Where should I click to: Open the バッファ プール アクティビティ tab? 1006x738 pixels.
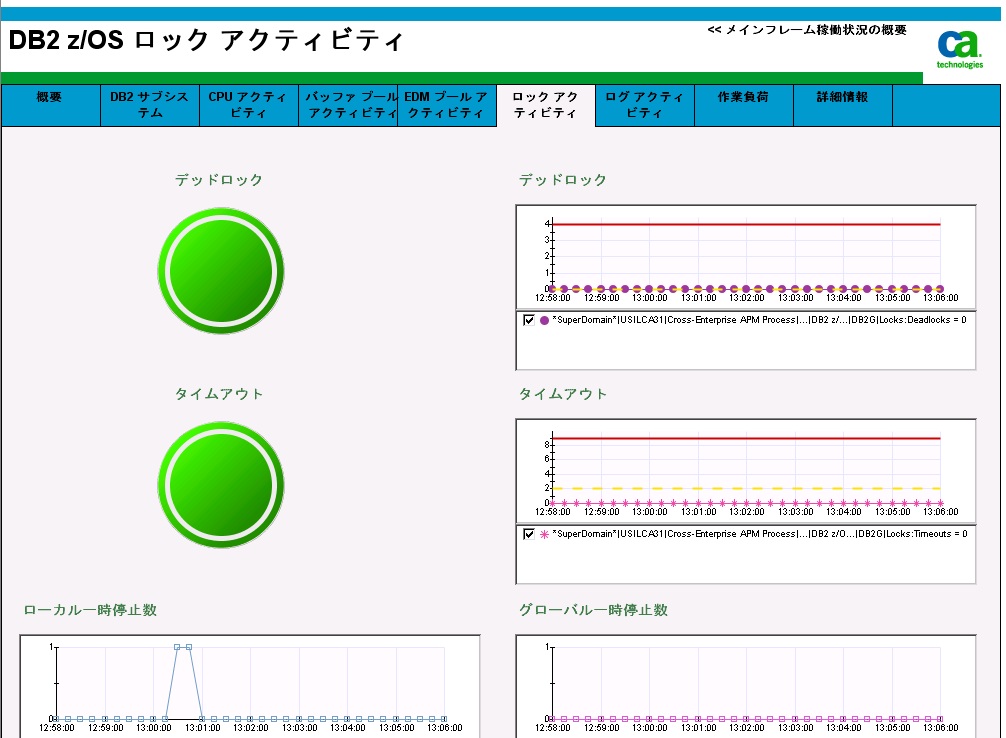click(x=347, y=104)
